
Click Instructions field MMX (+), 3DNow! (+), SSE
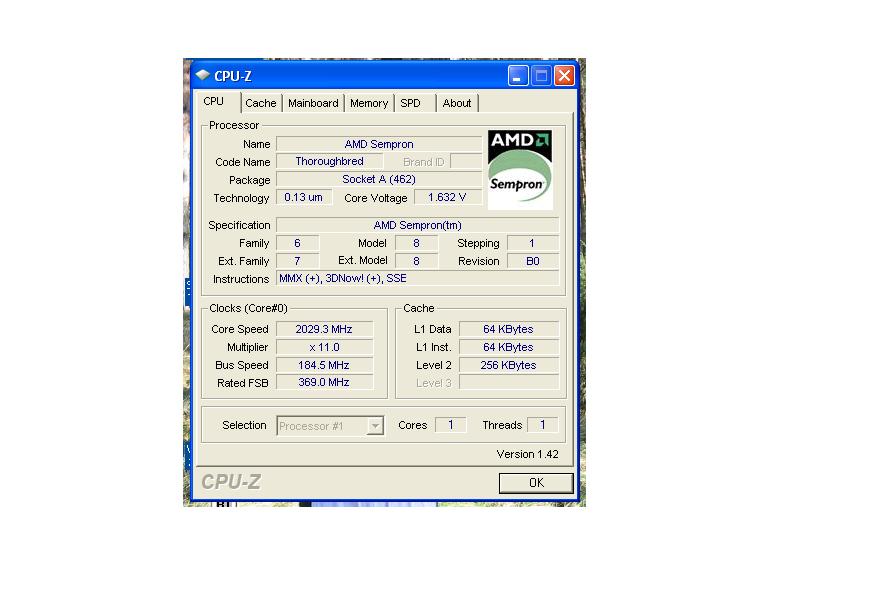tap(417, 278)
